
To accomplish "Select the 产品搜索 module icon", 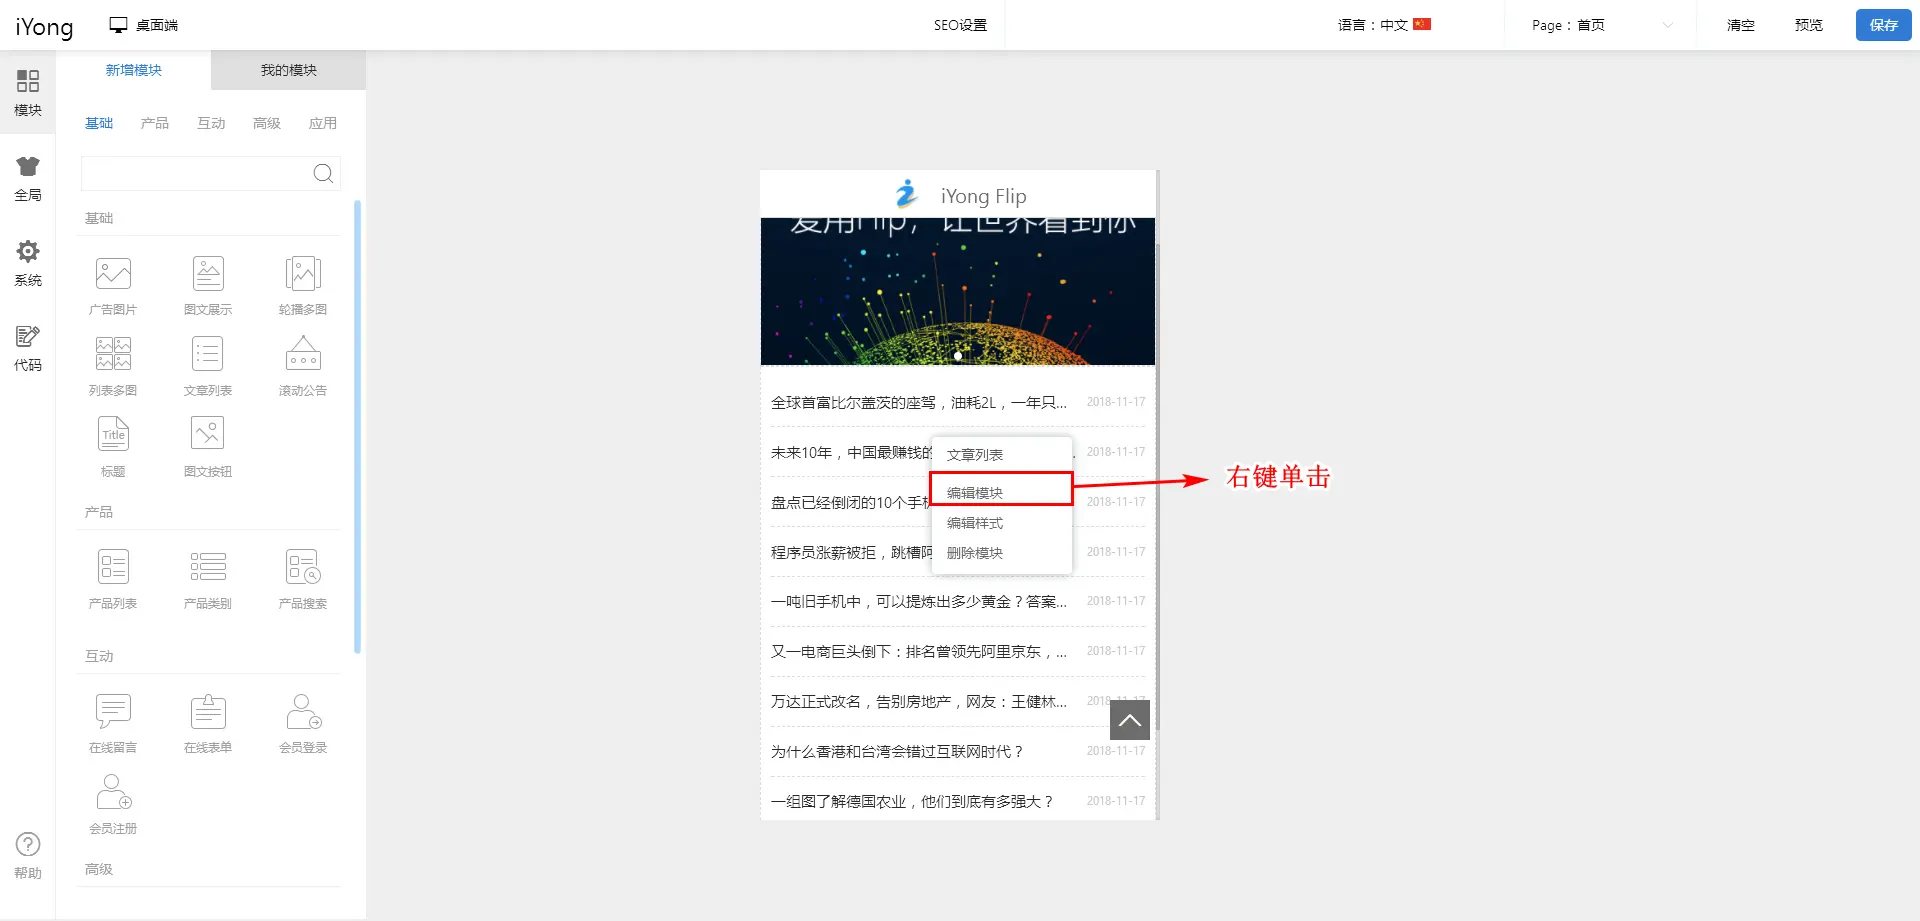I will click(x=303, y=568).
